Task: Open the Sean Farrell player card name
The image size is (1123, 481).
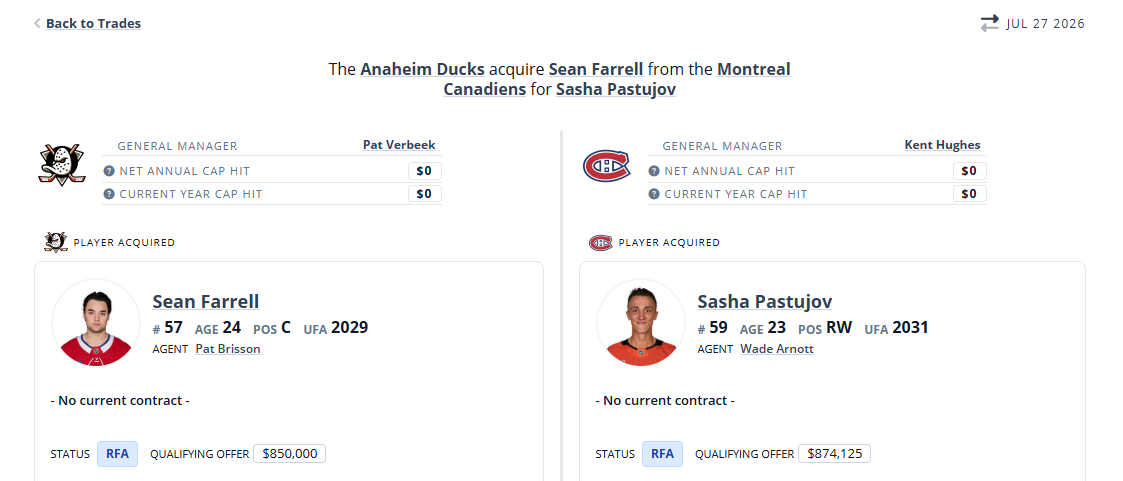Action: [206, 301]
